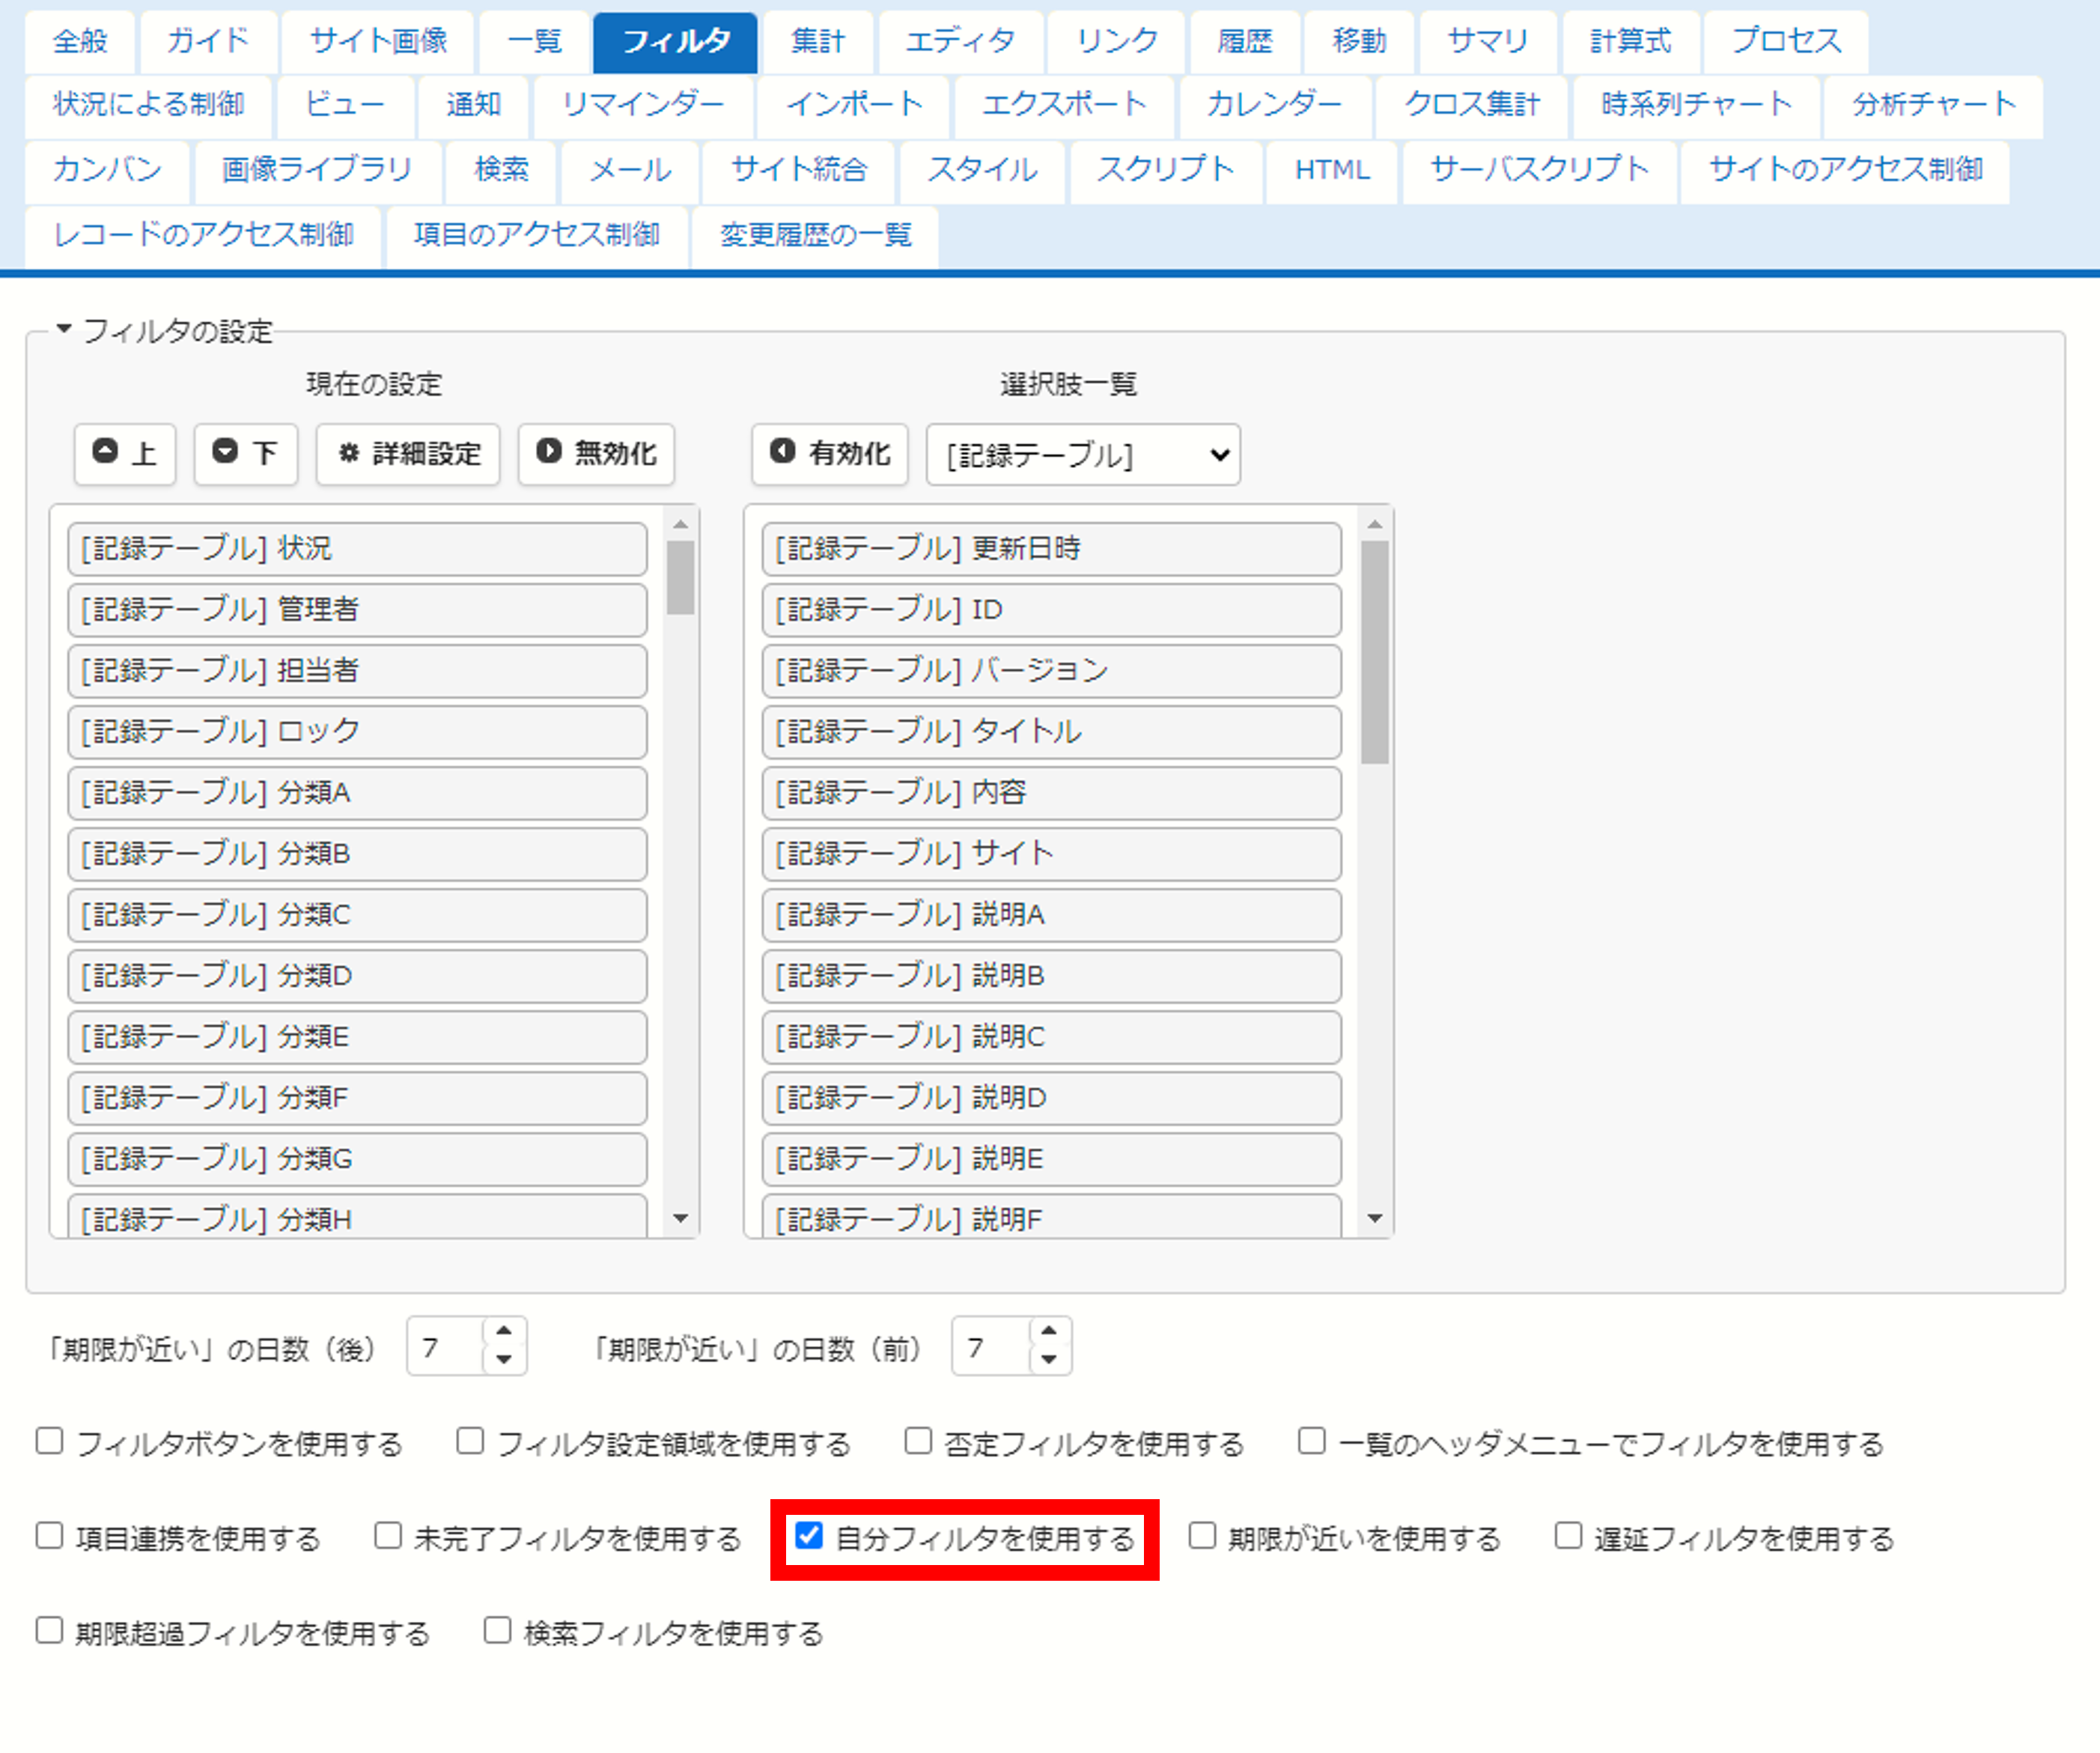This screenshot has height=1753, width=2100.
Task: Toggle 未完了フィルタを使用する checkbox
Action: [x=388, y=1535]
